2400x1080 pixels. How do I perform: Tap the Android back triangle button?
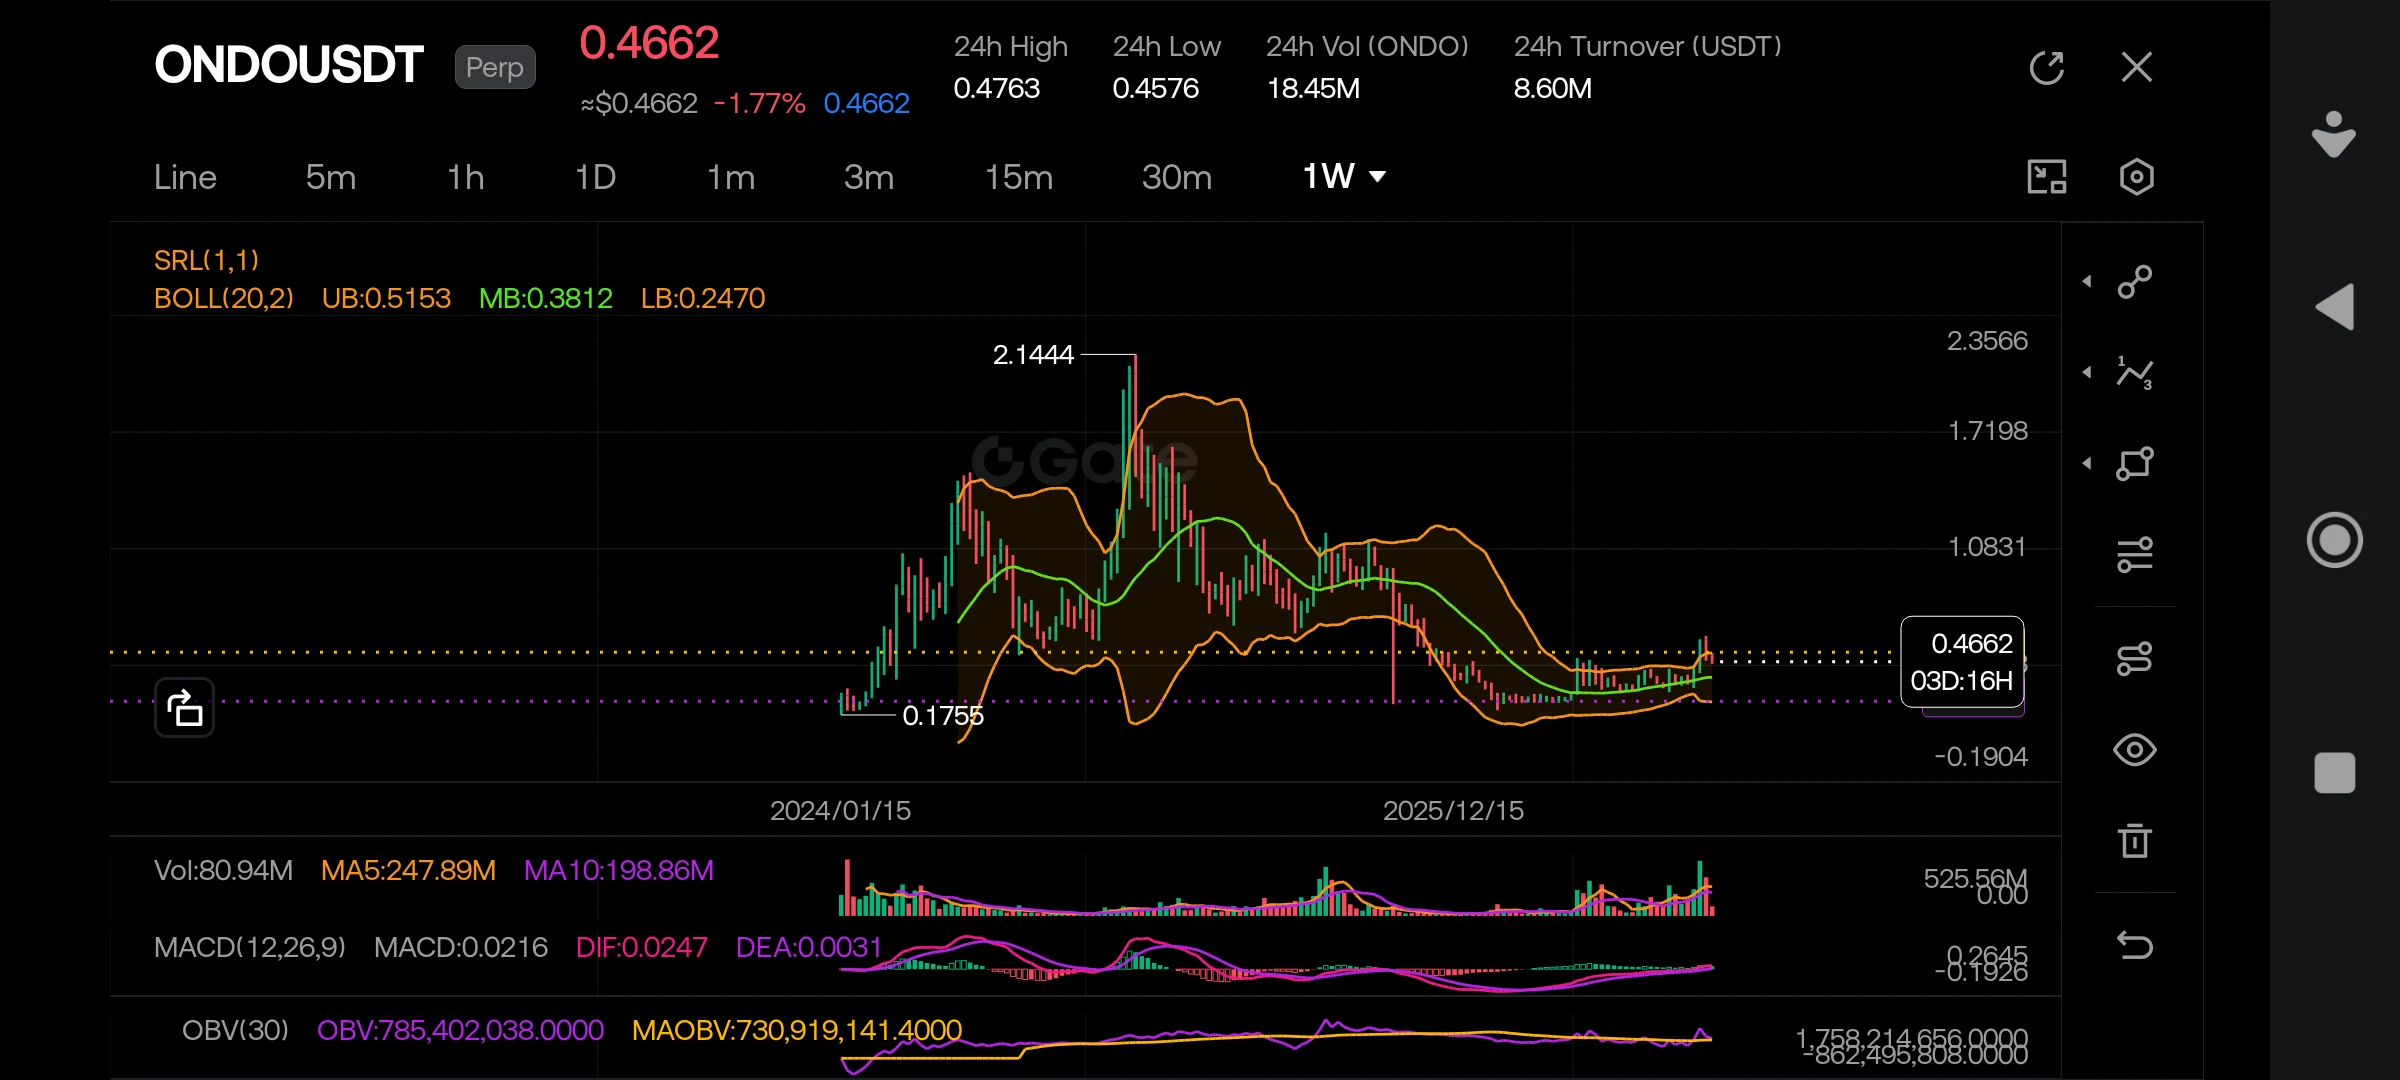(x=2335, y=307)
